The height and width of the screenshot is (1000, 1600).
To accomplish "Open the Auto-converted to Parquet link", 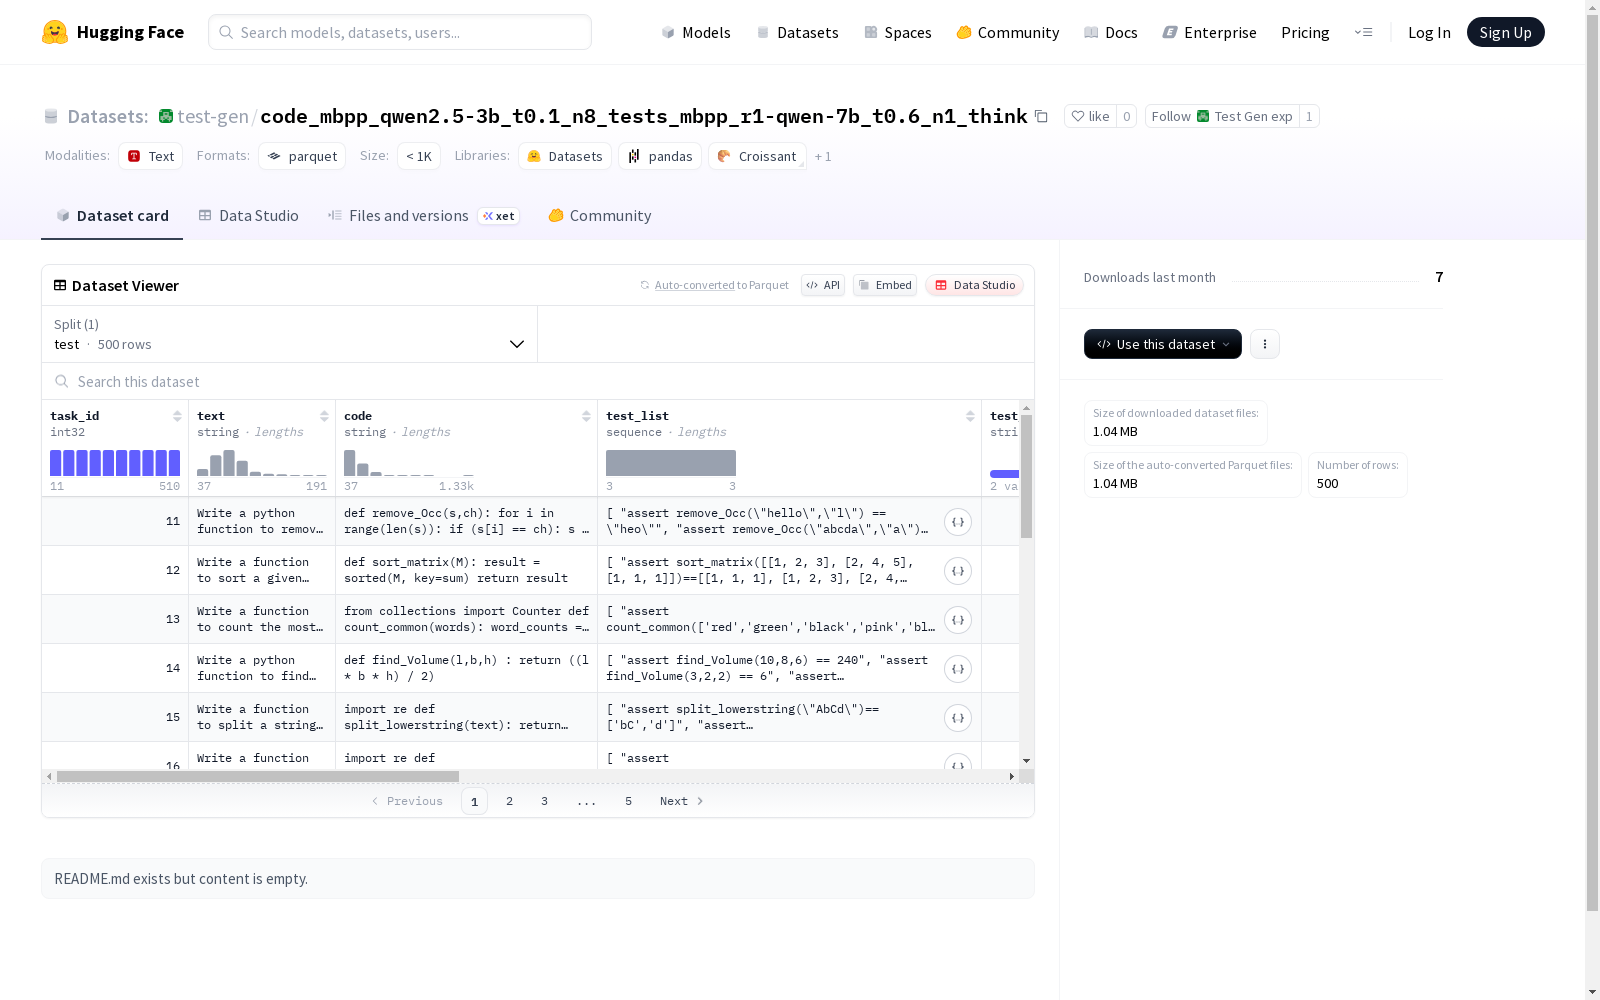I will tap(714, 285).
